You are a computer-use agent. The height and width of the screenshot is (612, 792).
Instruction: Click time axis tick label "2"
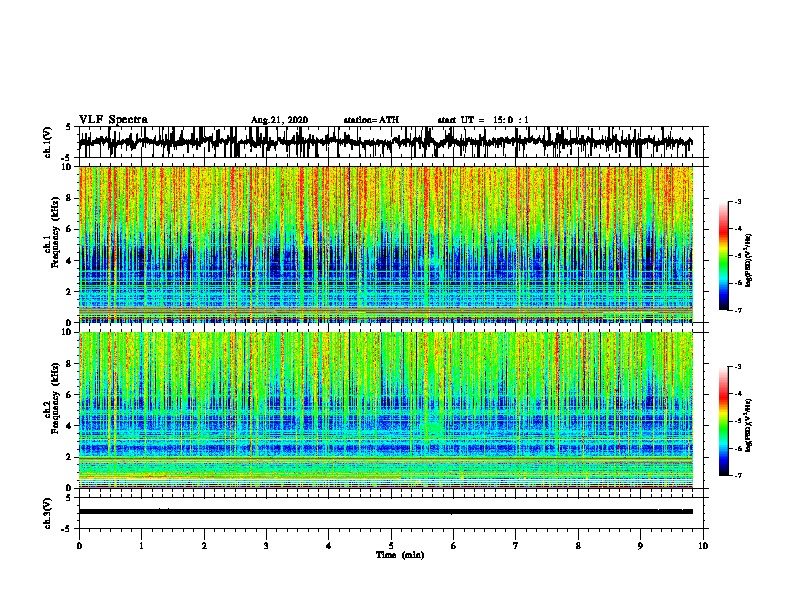[x=204, y=545]
